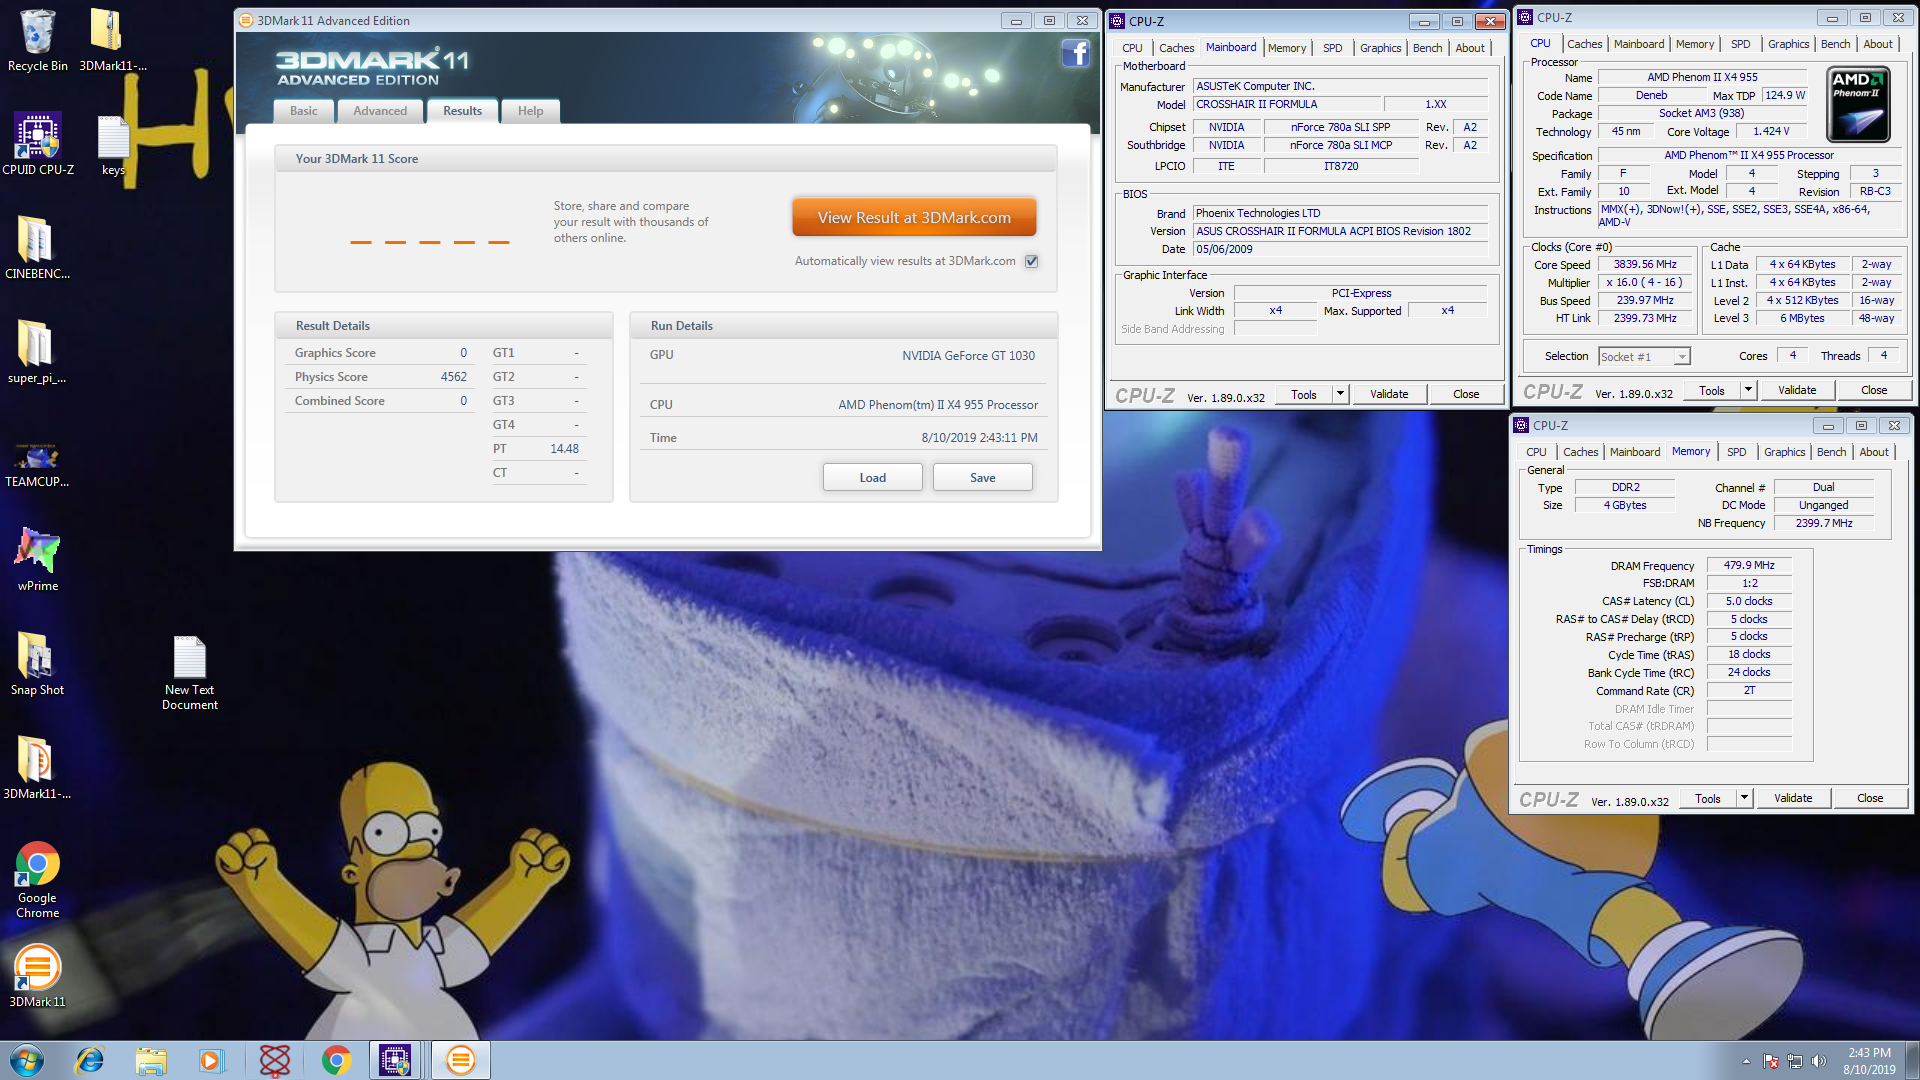Open the keys text file on desktop

(113, 144)
